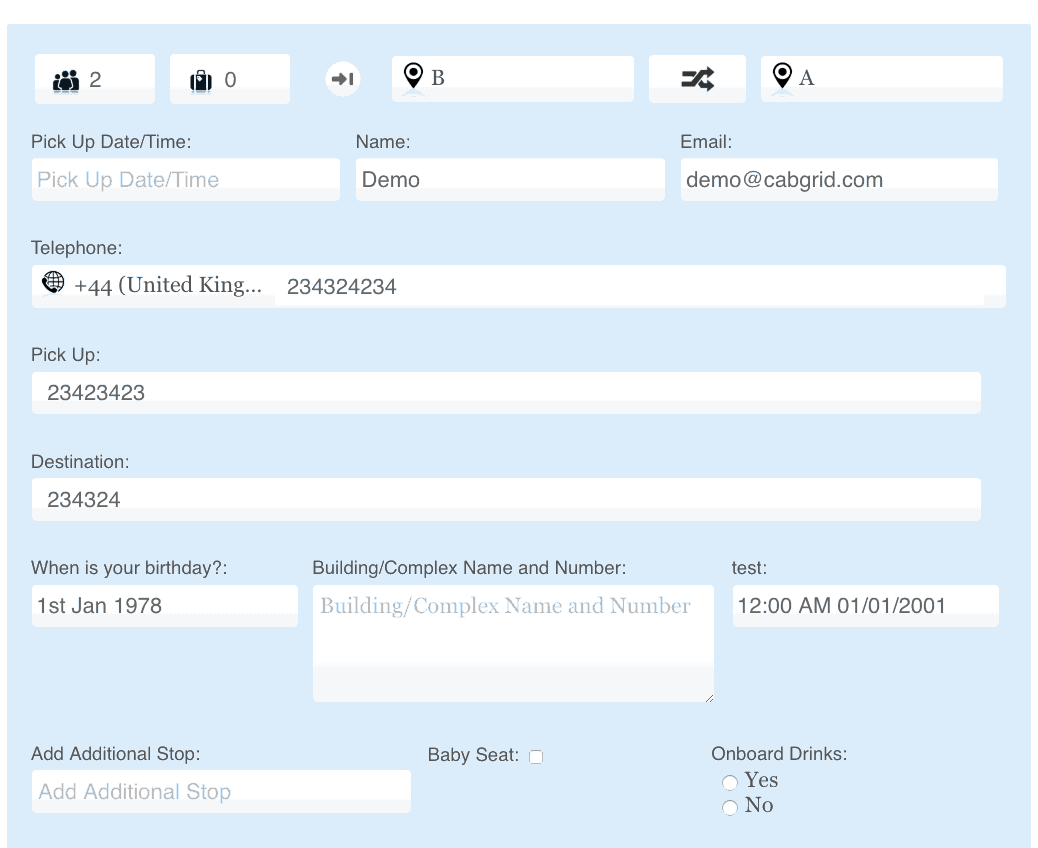The height and width of the screenshot is (848, 1038).
Task: Click the When is your birthday? label
Action: pos(129,568)
